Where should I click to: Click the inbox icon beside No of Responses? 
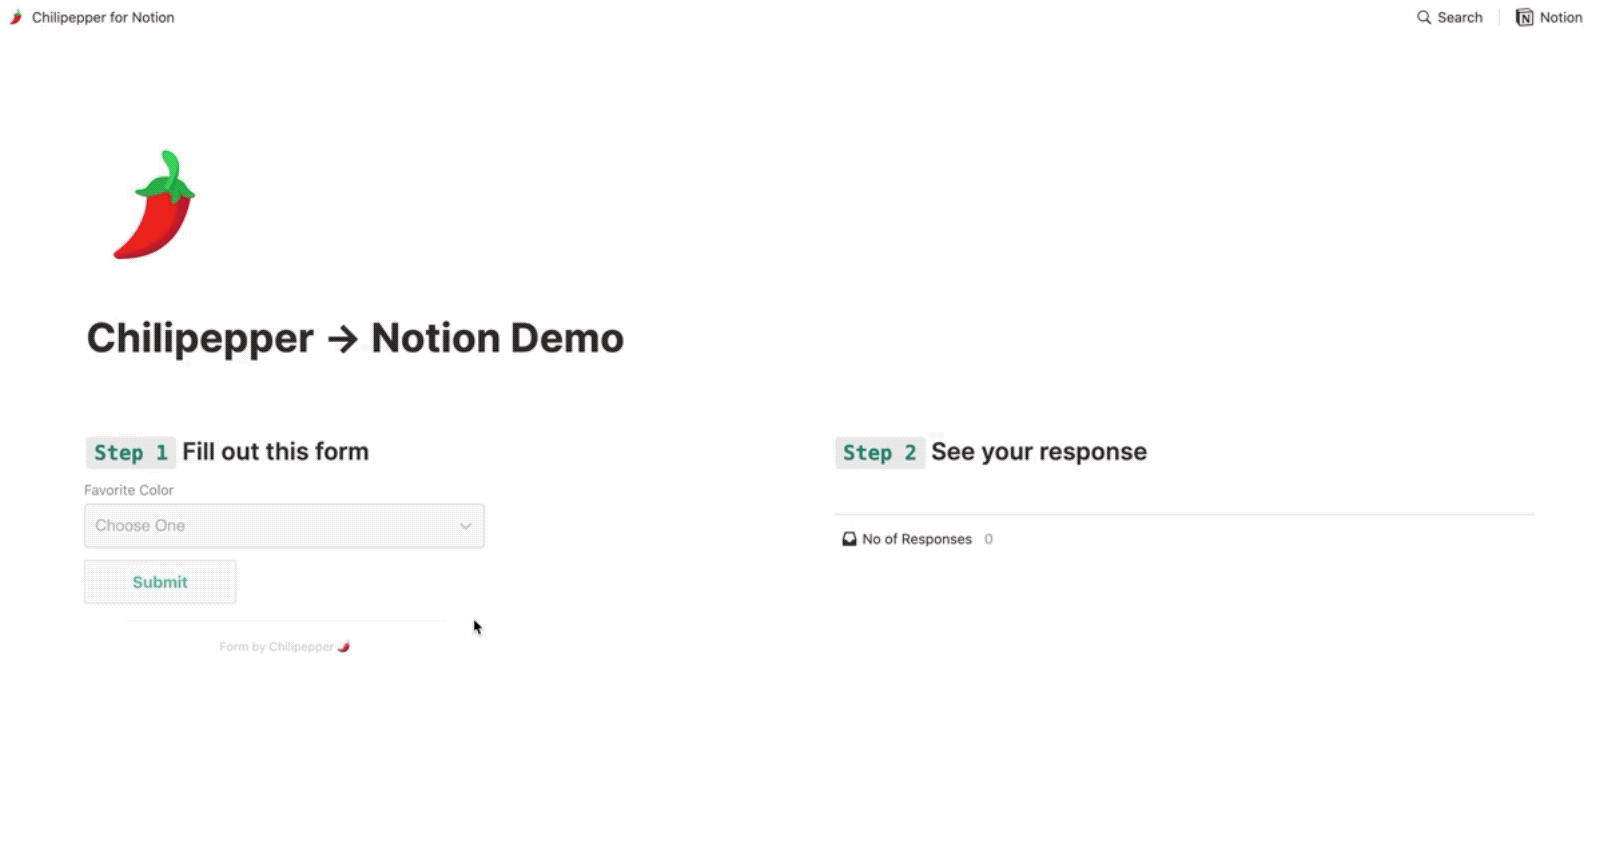(849, 539)
